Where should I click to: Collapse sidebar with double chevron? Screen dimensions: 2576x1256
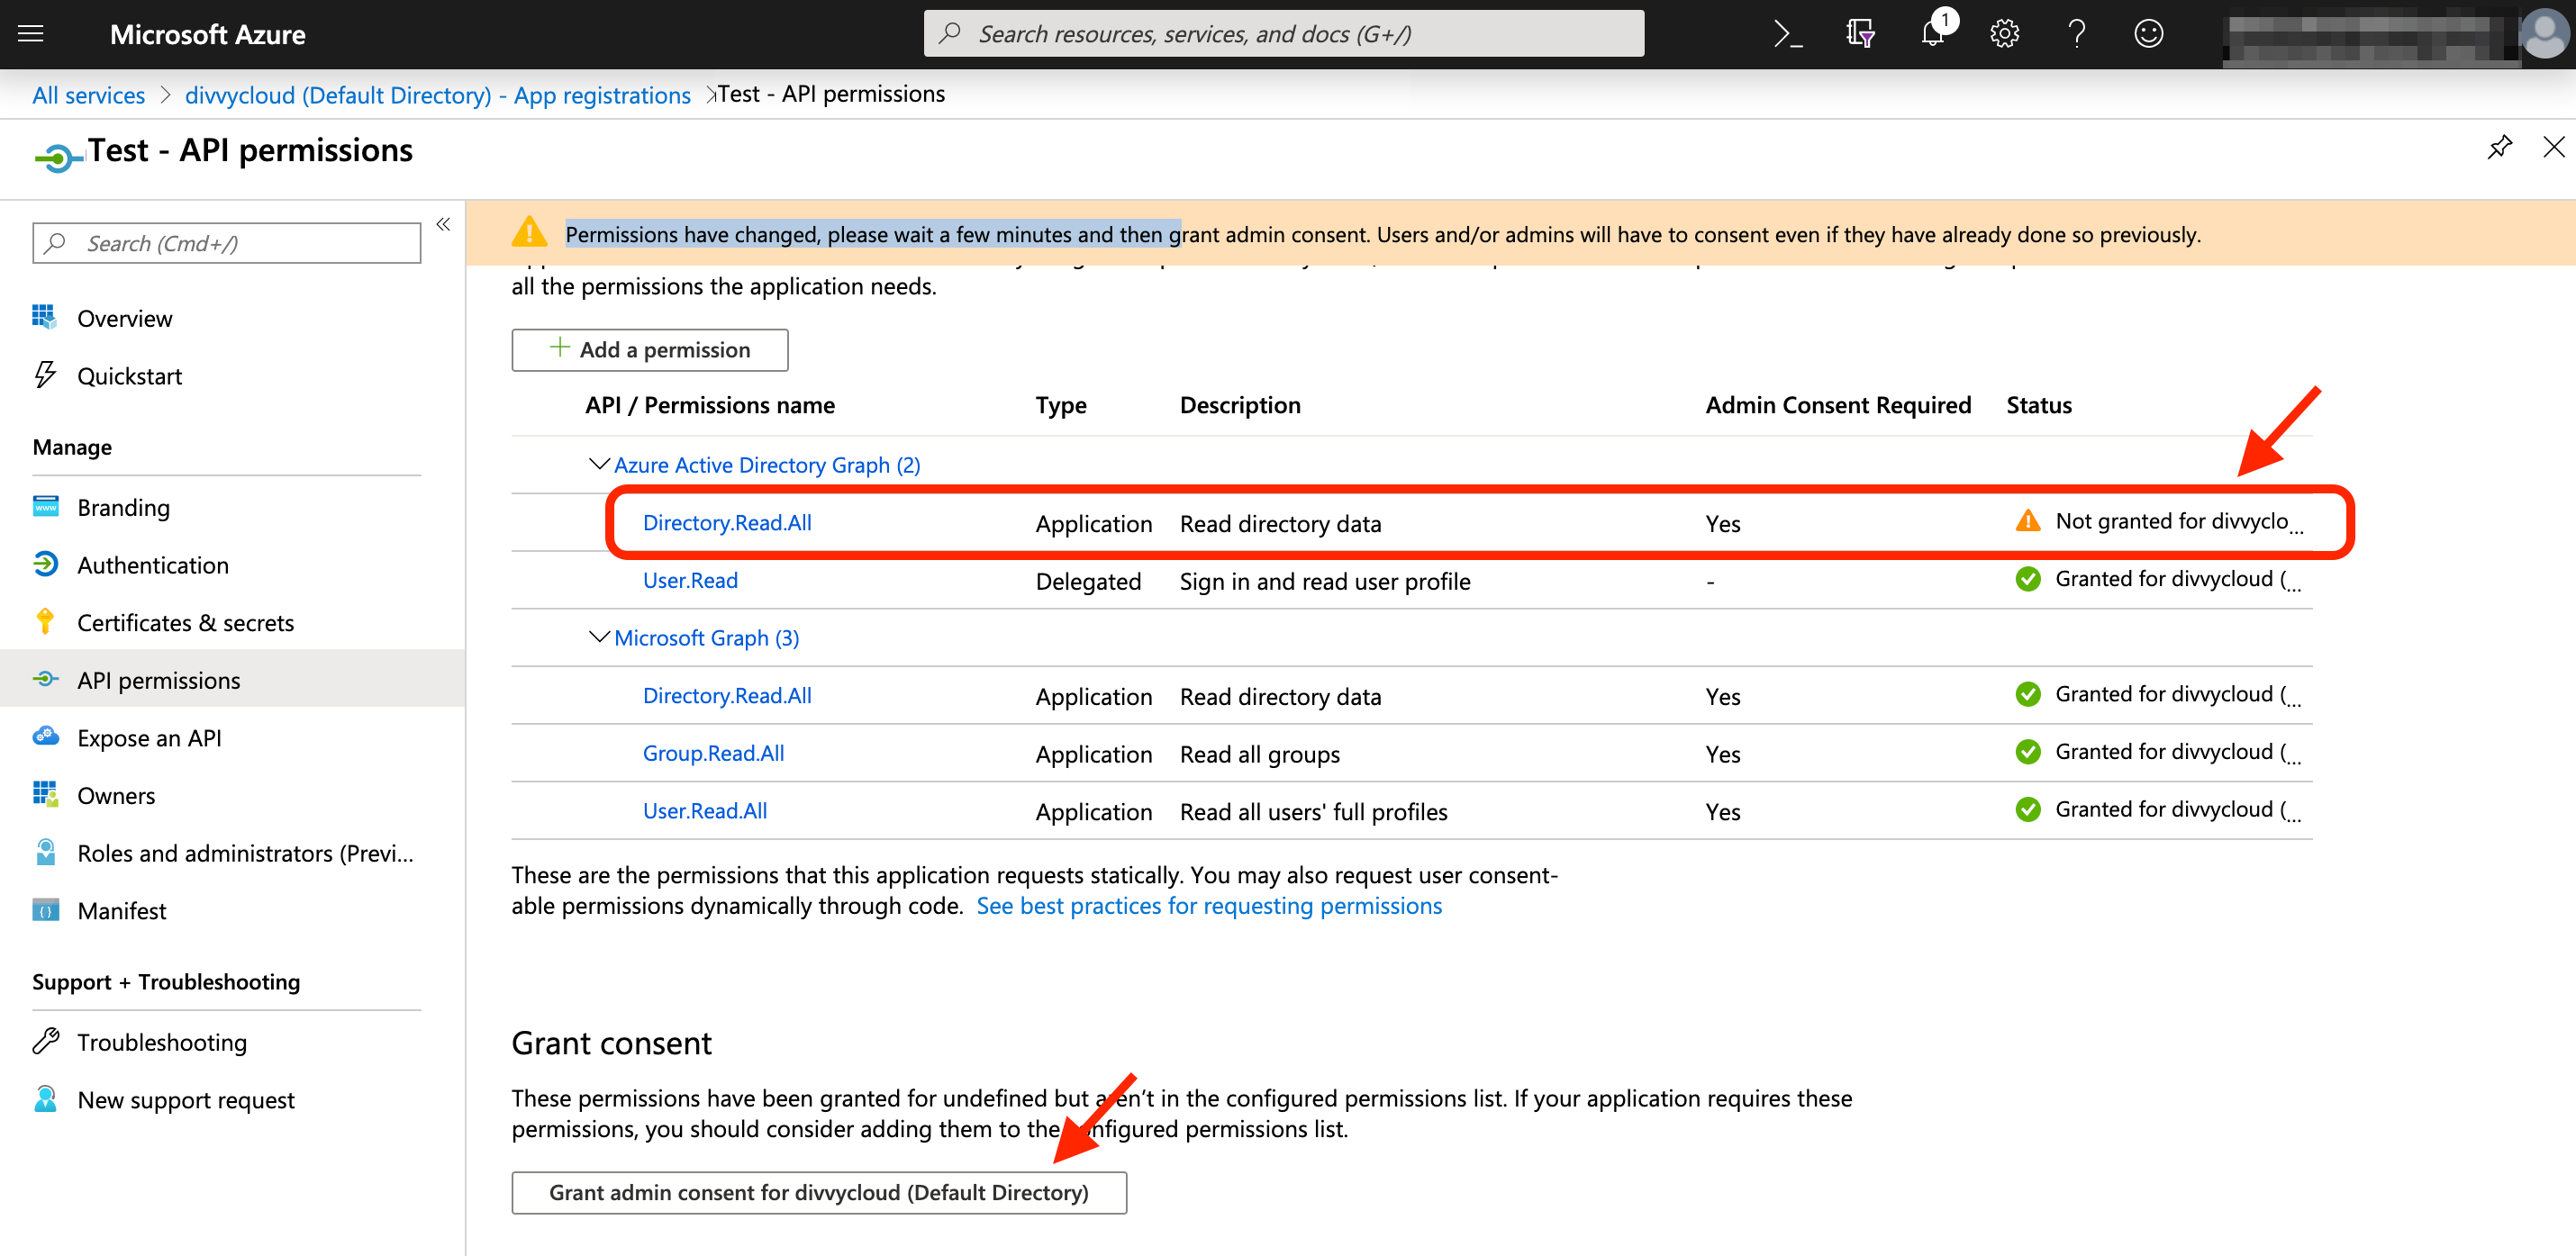click(x=443, y=224)
